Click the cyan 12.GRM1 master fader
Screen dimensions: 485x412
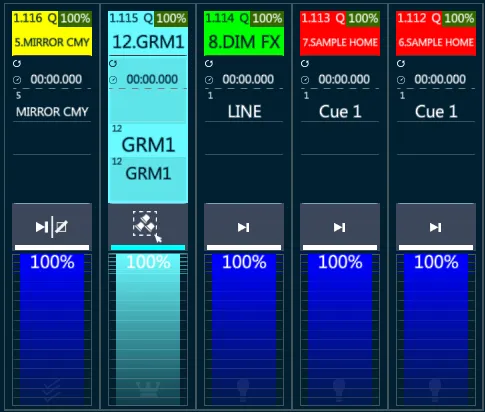[x=148, y=329]
